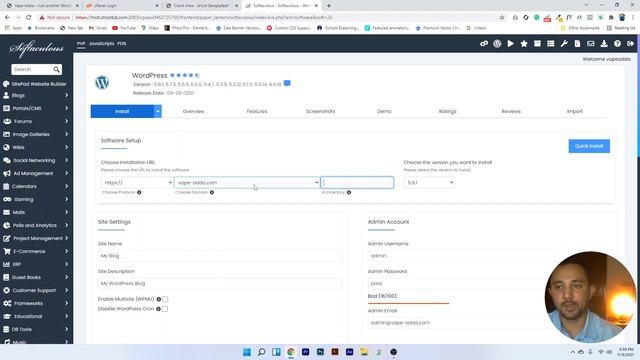Reload the page in the browser
This screenshot has width=640, height=360.
[29, 18]
